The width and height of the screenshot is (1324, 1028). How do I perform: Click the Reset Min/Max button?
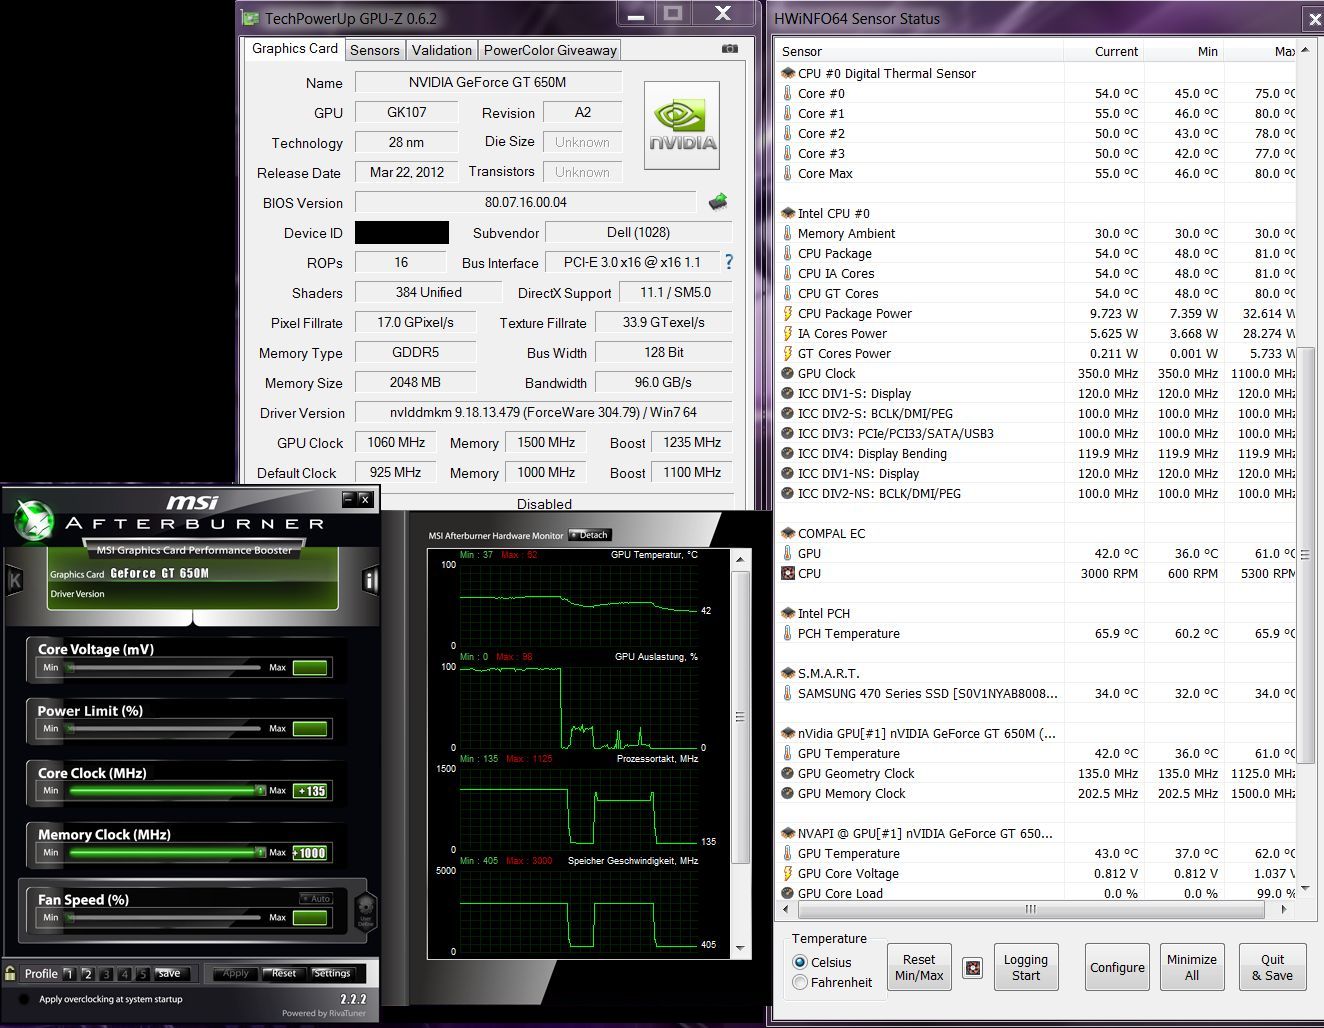point(919,967)
